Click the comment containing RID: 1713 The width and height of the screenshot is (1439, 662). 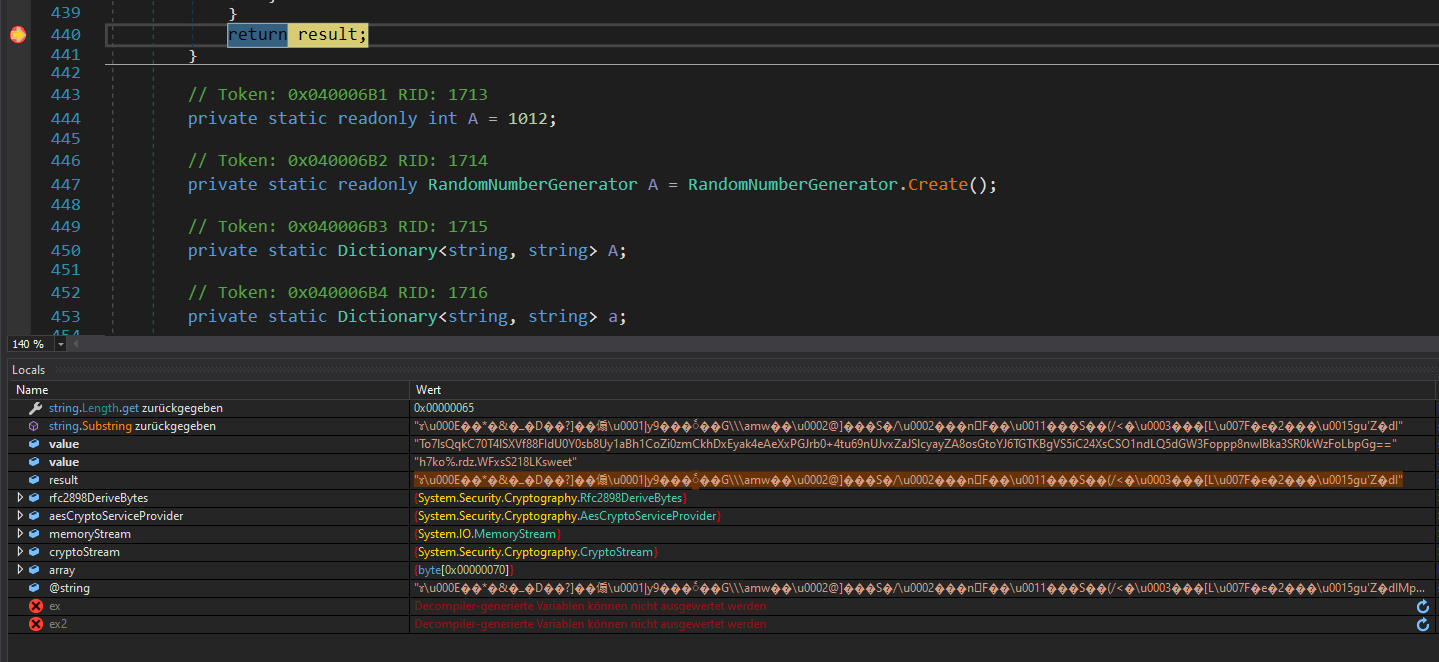click(338, 95)
